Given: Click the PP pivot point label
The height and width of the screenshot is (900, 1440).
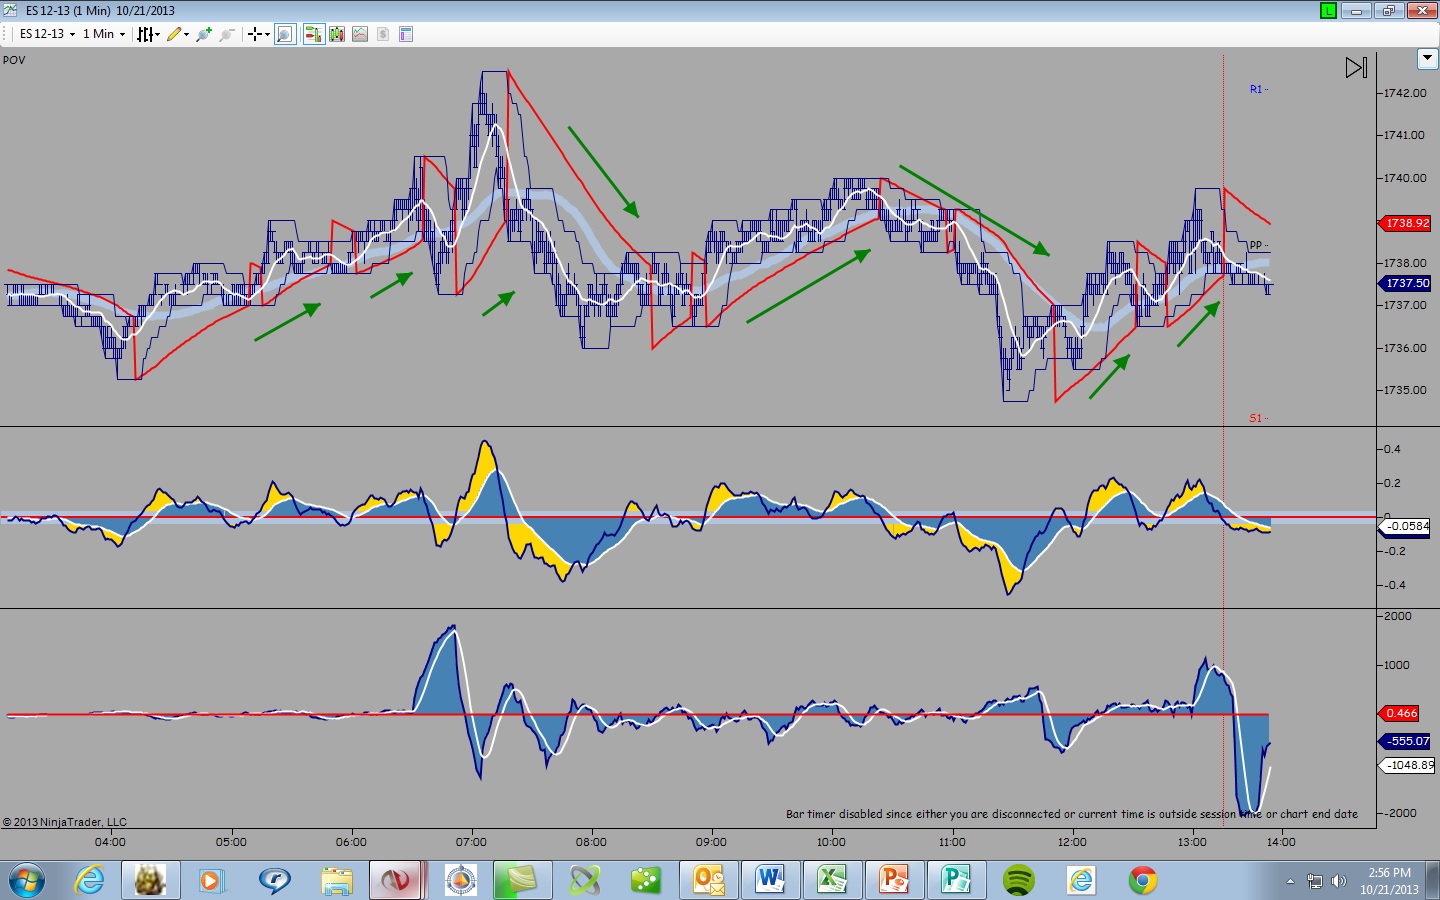Looking at the screenshot, I should tap(1257, 245).
